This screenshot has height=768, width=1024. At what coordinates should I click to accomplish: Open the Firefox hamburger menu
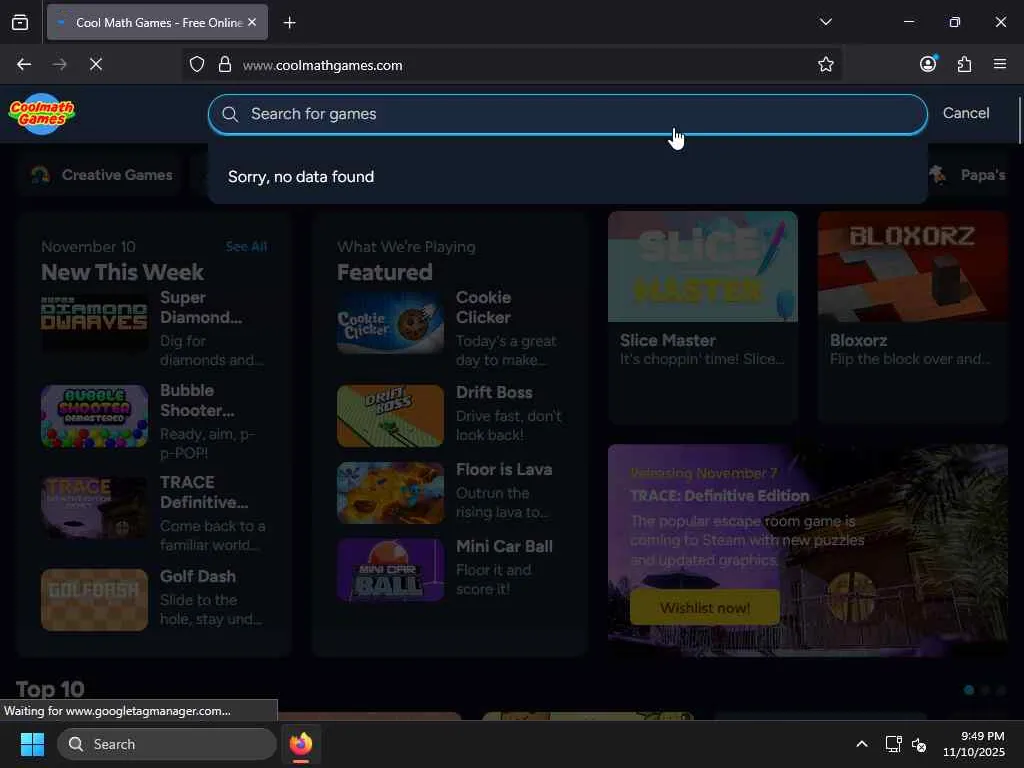pos(999,64)
